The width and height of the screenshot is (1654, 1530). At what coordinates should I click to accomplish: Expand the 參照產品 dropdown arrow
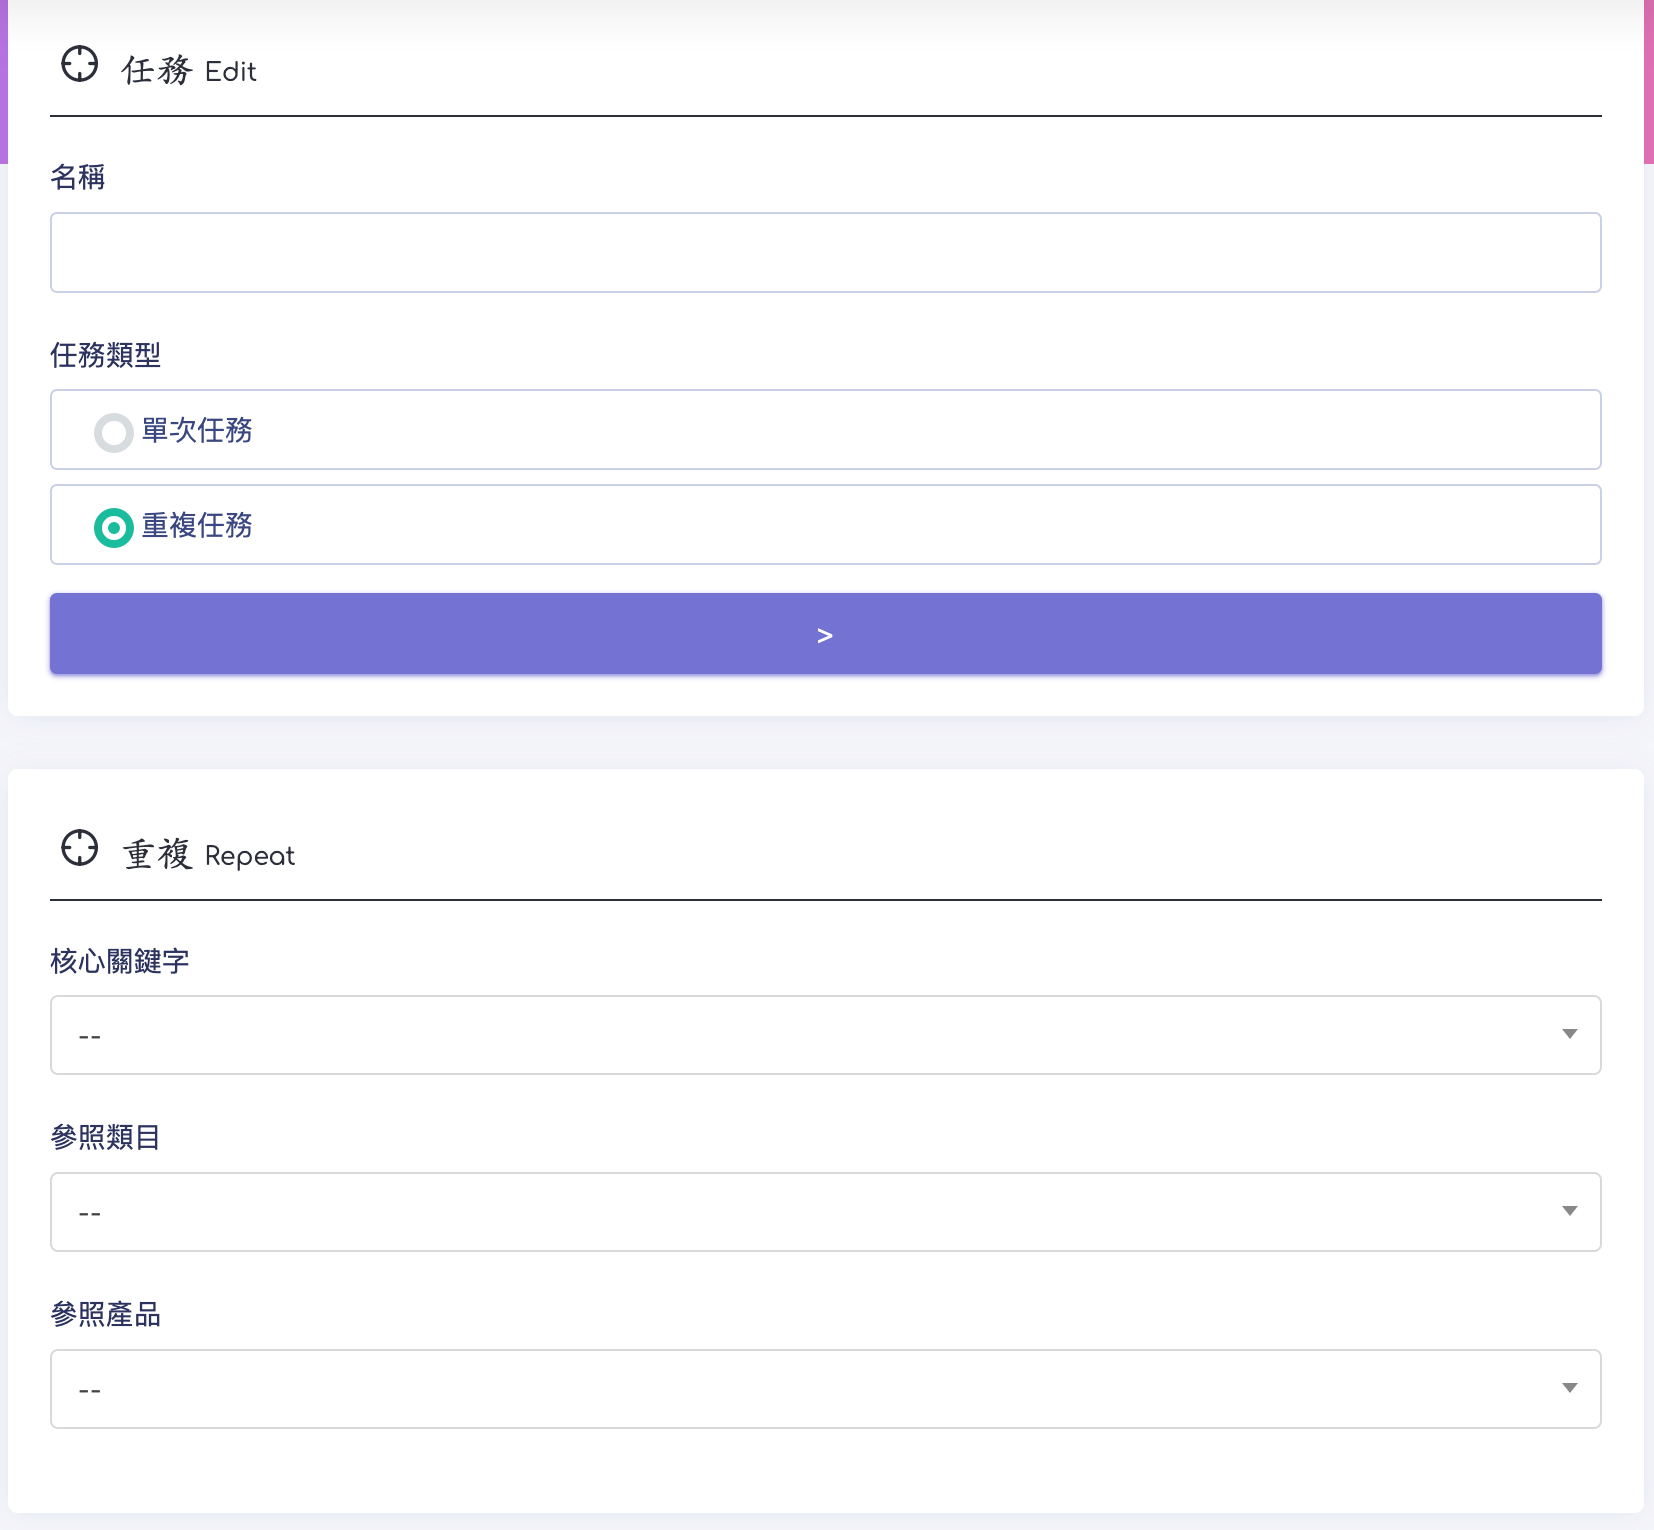tap(1569, 1388)
